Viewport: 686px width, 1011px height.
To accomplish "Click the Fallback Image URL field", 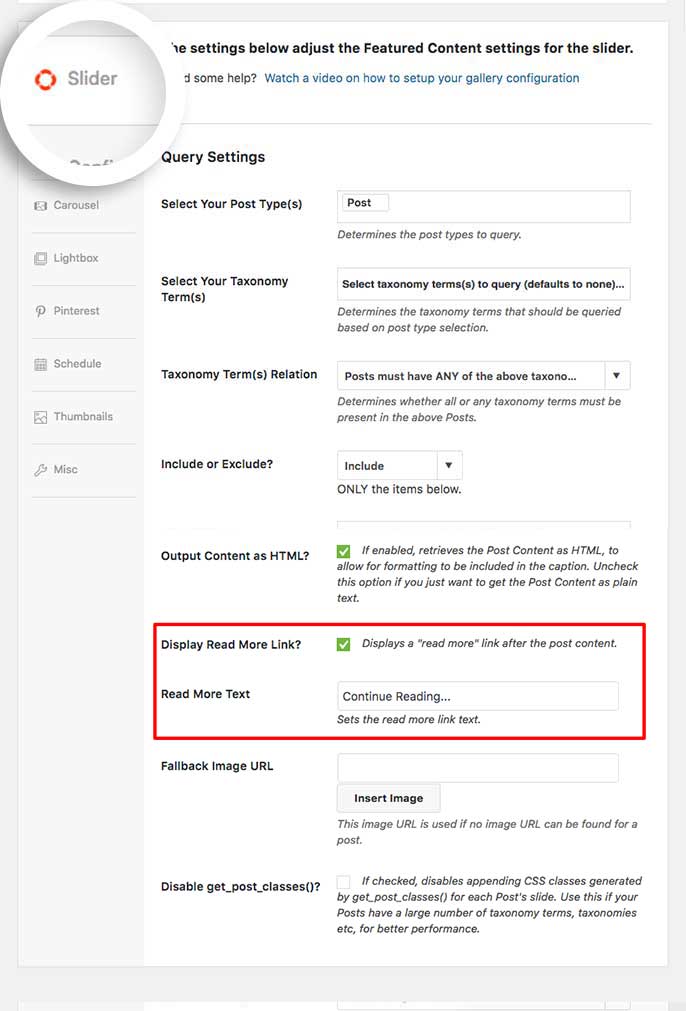I will click(x=478, y=768).
